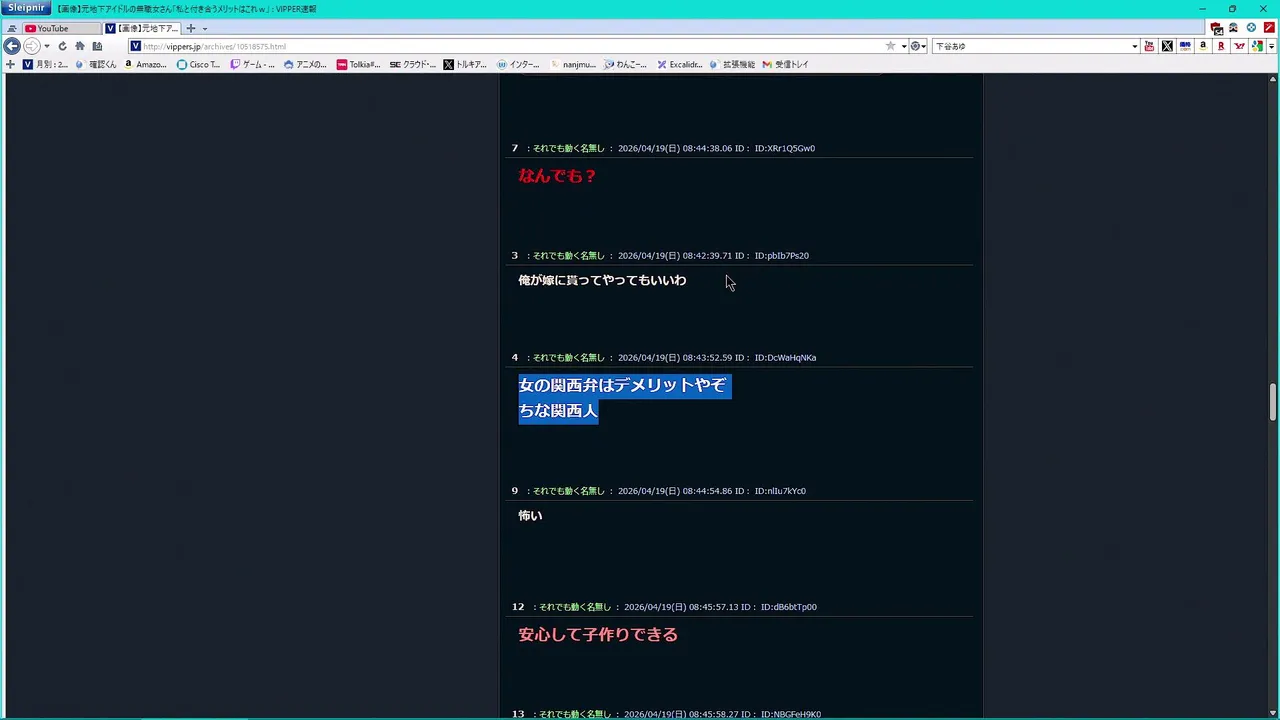Open the dark red extension icon top right
The image size is (1280, 720).
click(1216, 28)
